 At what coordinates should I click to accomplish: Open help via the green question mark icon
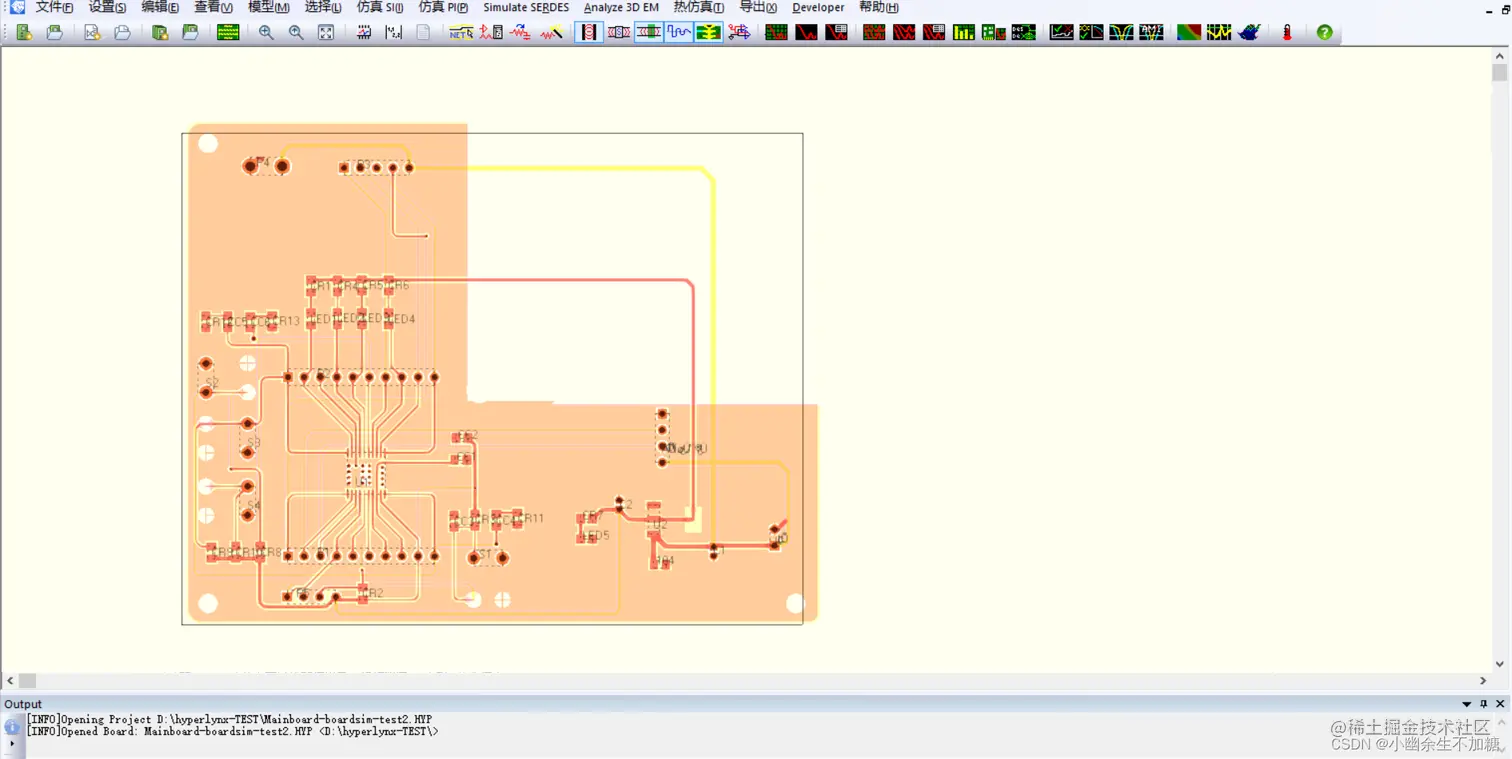pyautogui.click(x=1324, y=33)
